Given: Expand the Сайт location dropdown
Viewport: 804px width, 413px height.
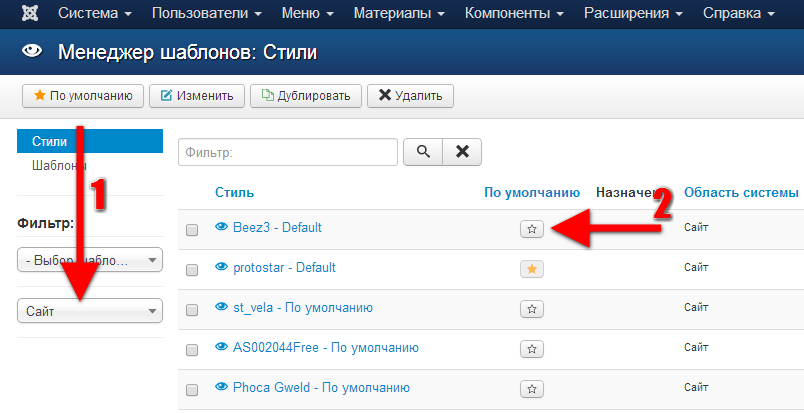Looking at the screenshot, I should click(90, 312).
